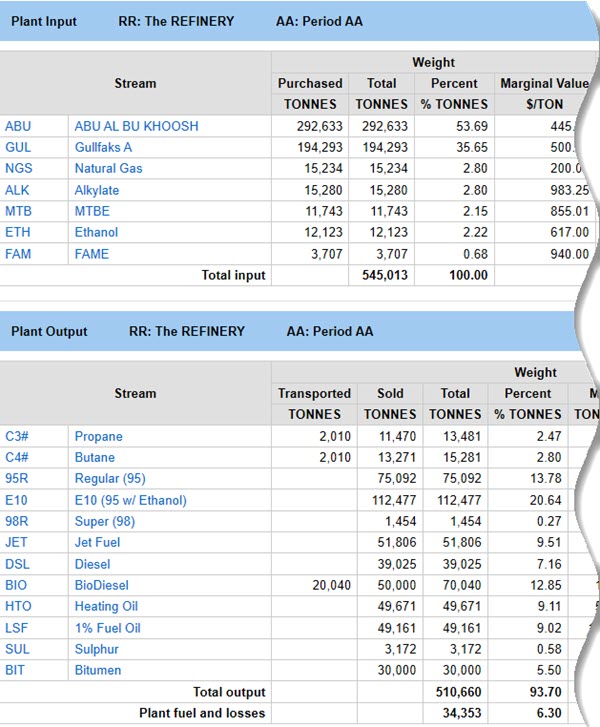Open the Bitumen stream link
Screen dimensions: 600x727
click(x=98, y=670)
